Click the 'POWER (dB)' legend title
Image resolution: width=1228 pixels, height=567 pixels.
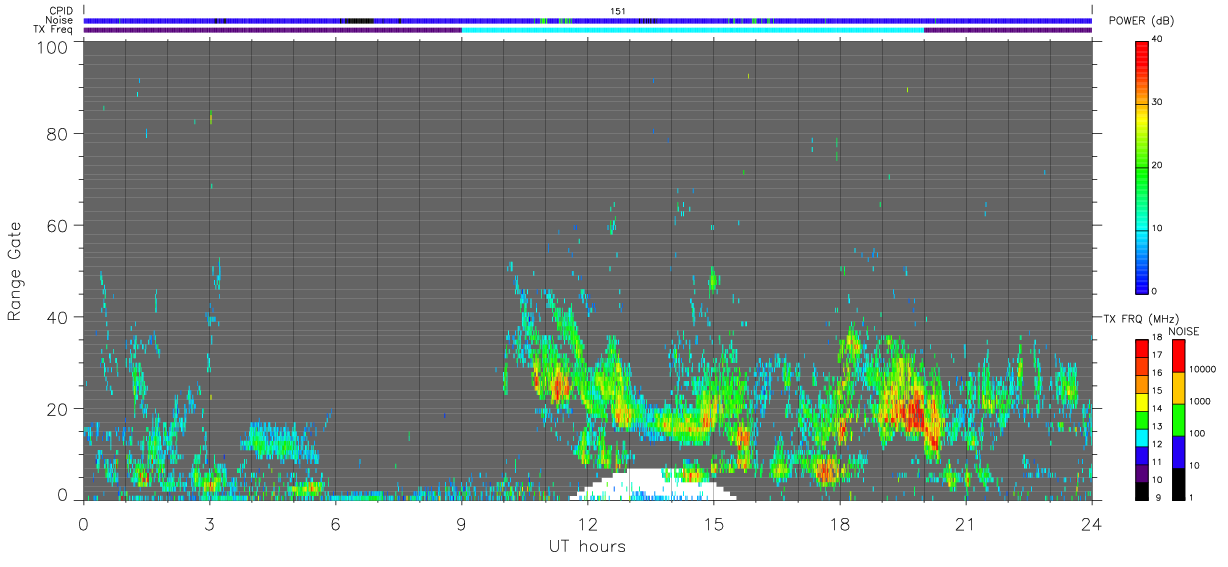pyautogui.click(x=1142, y=21)
